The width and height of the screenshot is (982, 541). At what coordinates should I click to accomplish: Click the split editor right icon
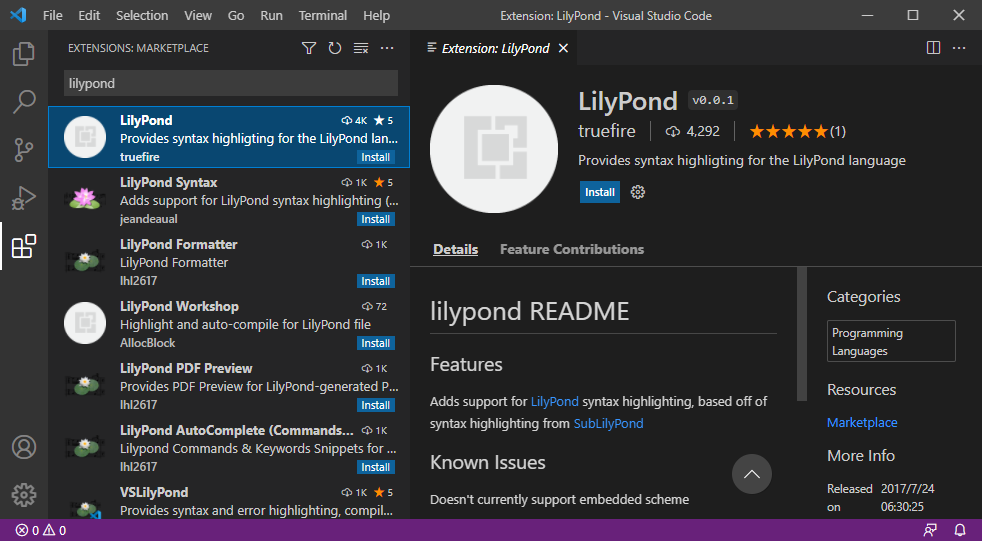933,48
